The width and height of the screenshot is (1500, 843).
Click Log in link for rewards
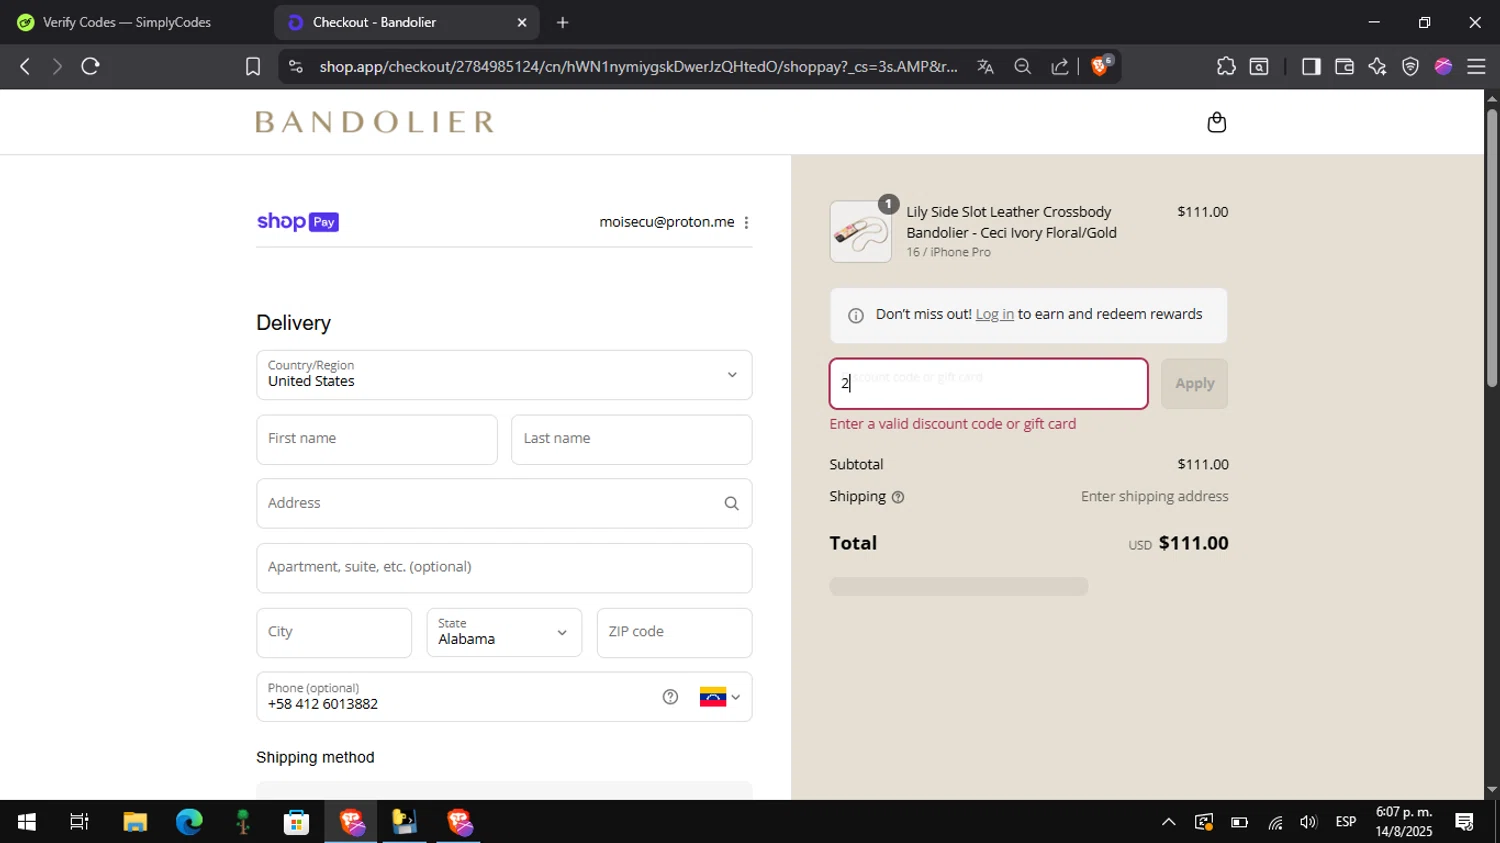pos(994,314)
